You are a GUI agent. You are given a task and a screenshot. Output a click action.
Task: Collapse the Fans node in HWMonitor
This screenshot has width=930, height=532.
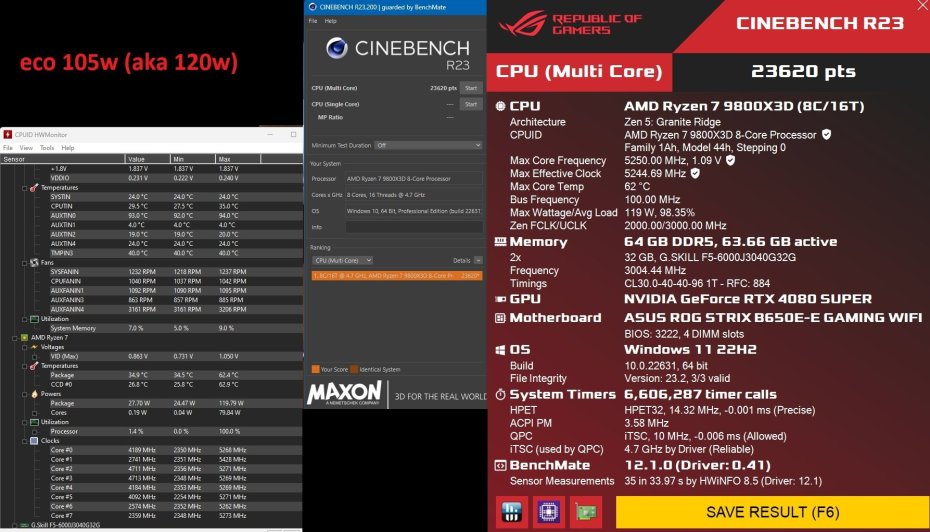pos(24,263)
